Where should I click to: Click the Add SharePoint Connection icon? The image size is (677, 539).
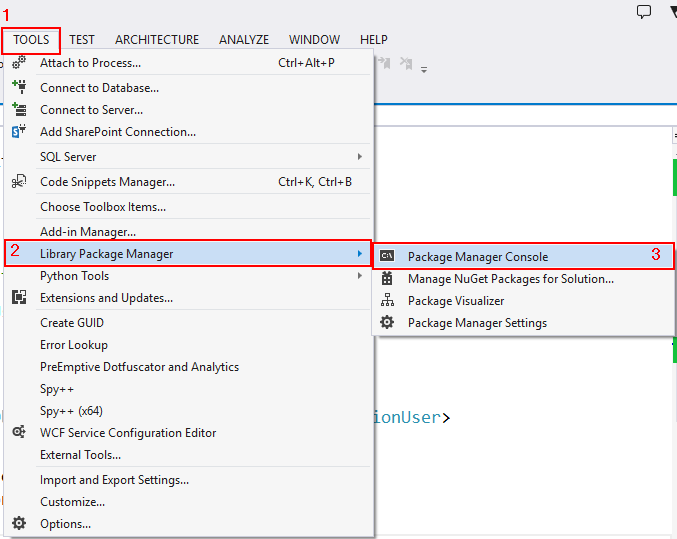tap(19, 132)
